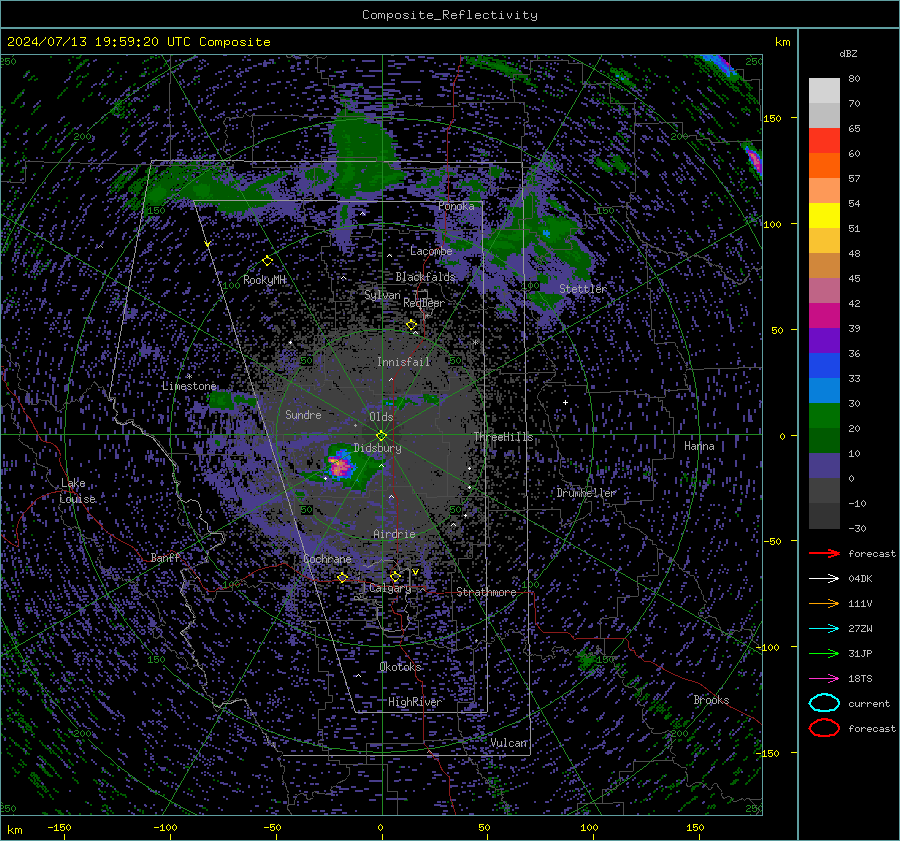
Task: Click the Hanna city label
Action: point(699,446)
